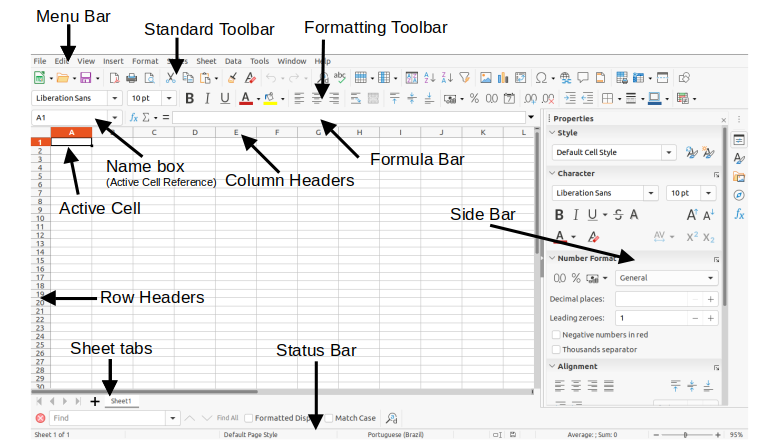Screen dimensions: 759x446
Task: Increase Leading zeroes with plus button
Action: click(x=711, y=319)
